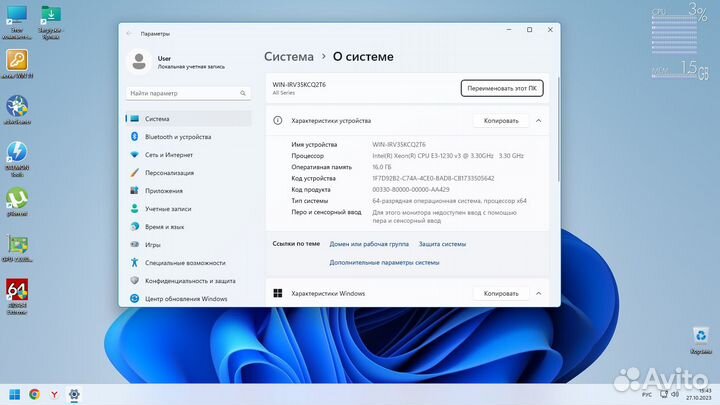Click Система in the breadcrumb
This screenshot has width=720, height=405.
[x=289, y=56]
